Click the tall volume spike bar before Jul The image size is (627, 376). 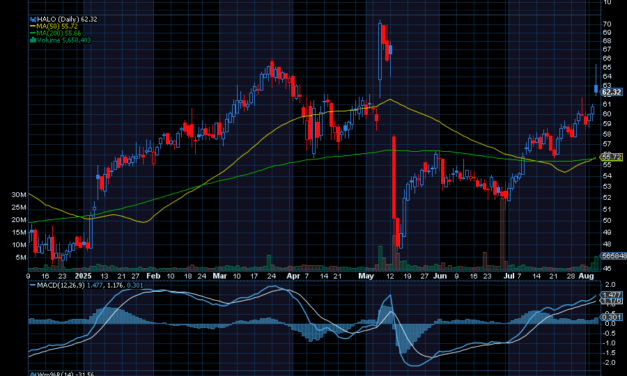tap(502, 234)
